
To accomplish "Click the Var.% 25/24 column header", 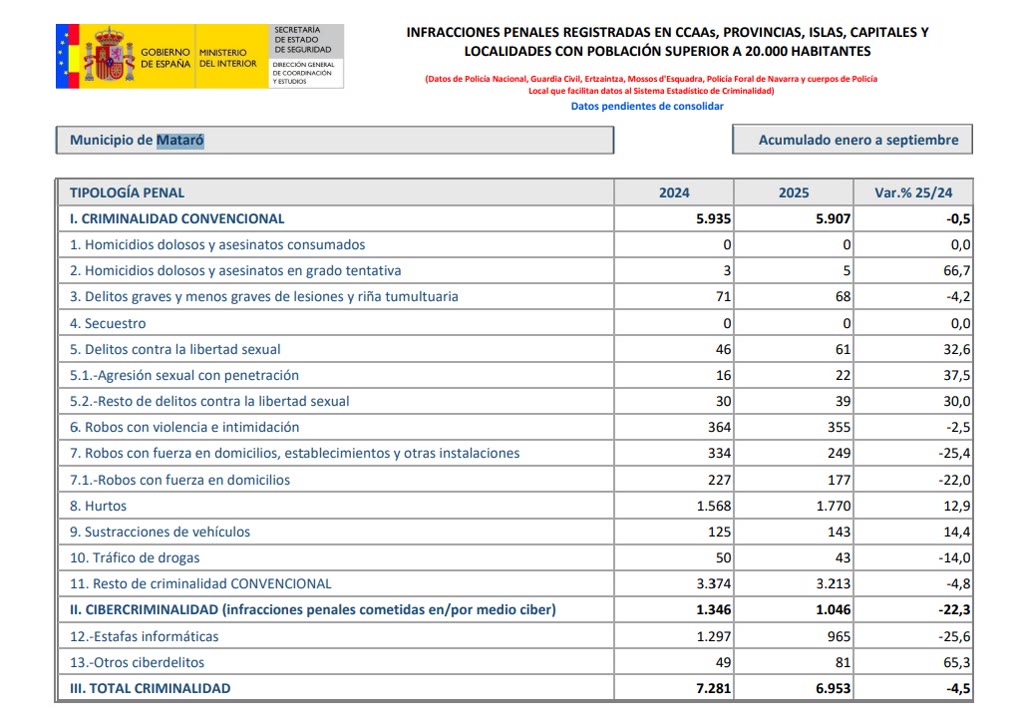I will point(913,192).
